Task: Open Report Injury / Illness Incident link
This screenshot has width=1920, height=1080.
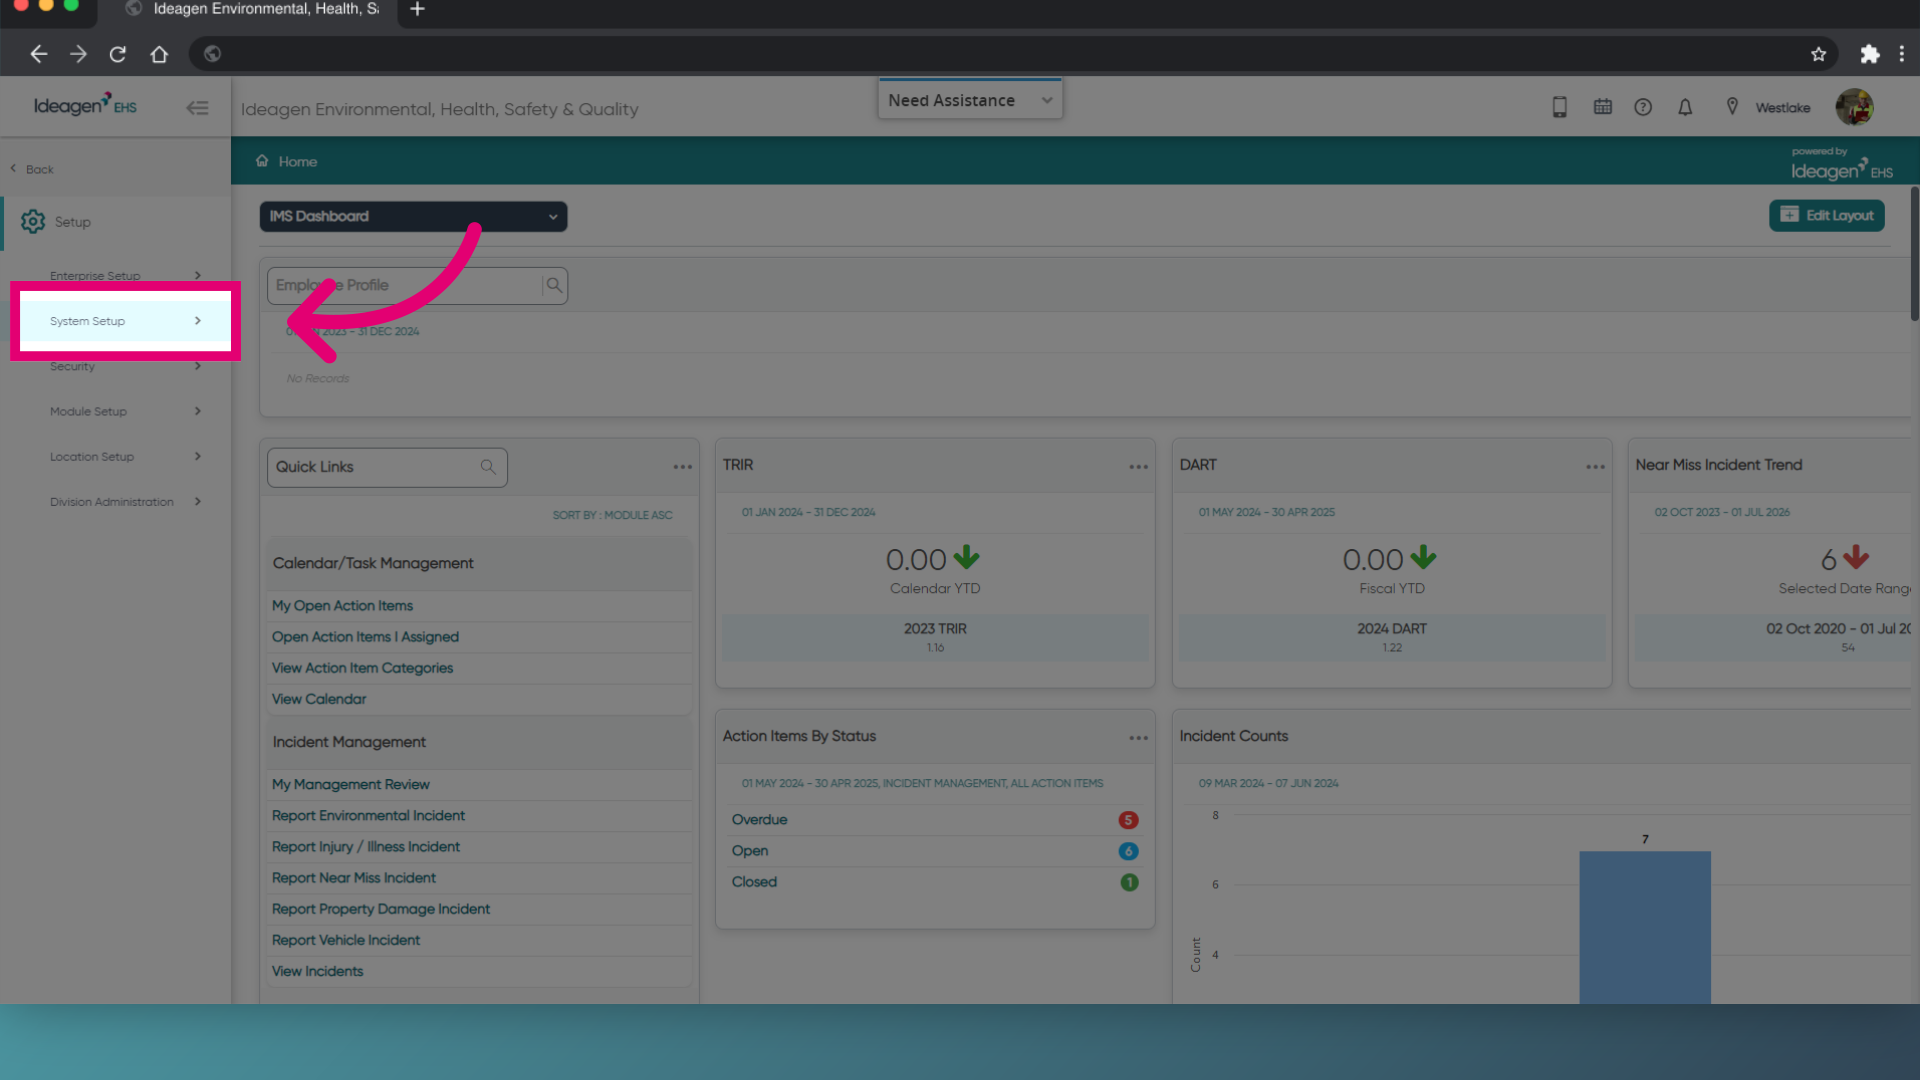Action: click(x=366, y=847)
